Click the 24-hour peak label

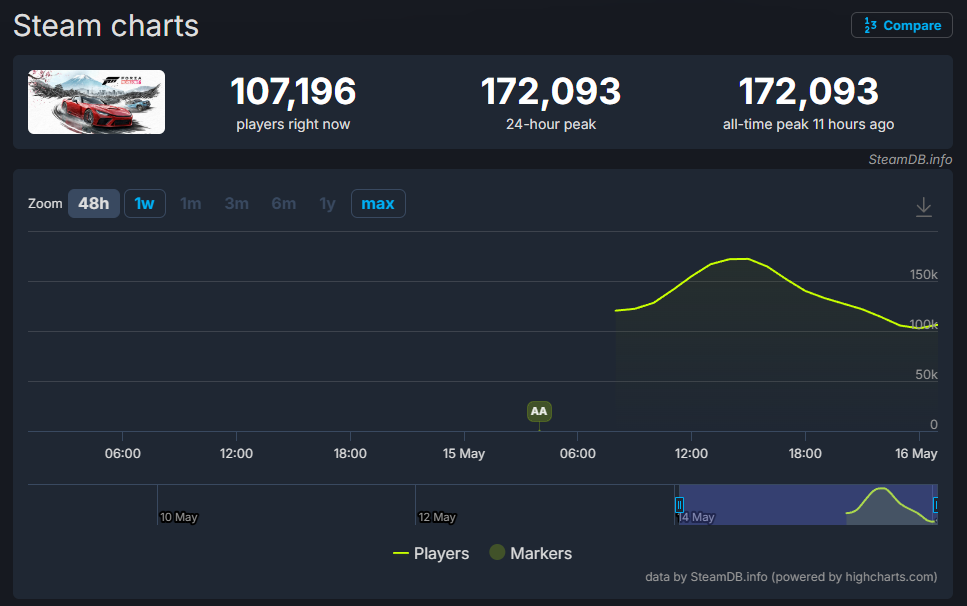click(551, 124)
